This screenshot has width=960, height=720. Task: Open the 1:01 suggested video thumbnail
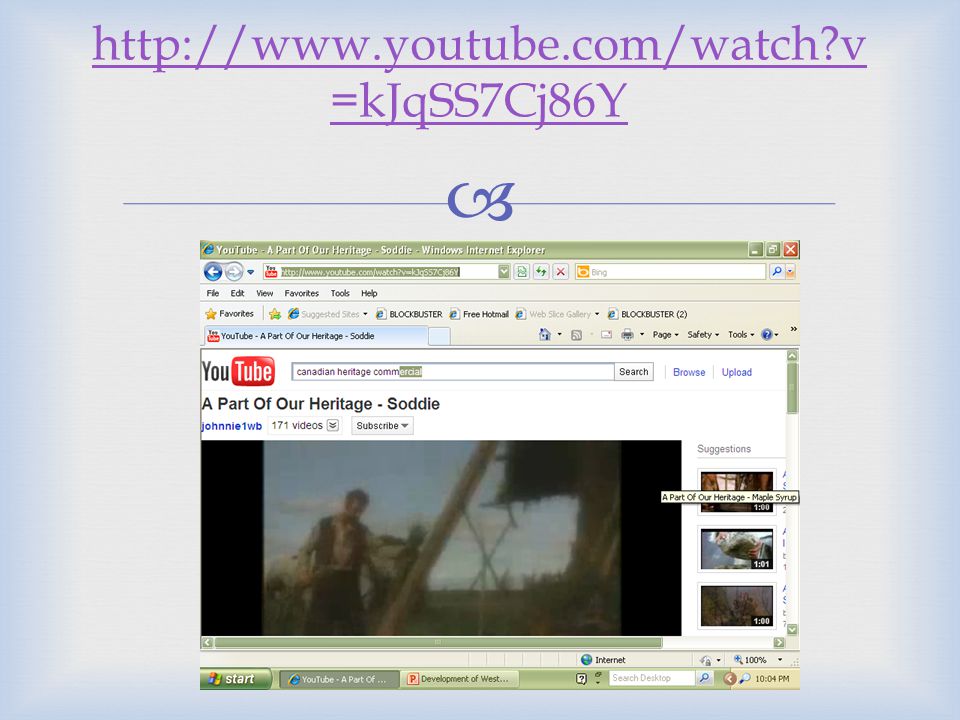(737, 549)
